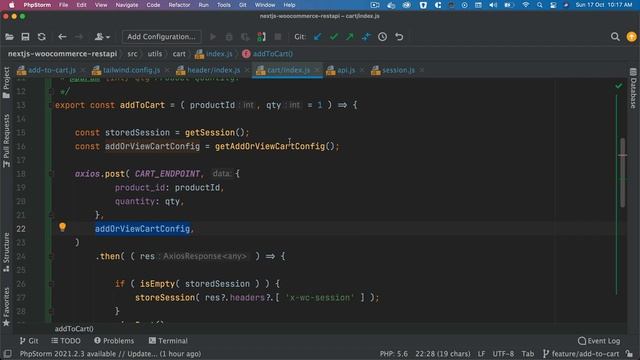This screenshot has height=360, width=640.
Task: Open the Git tool window button
Action: tap(29, 341)
